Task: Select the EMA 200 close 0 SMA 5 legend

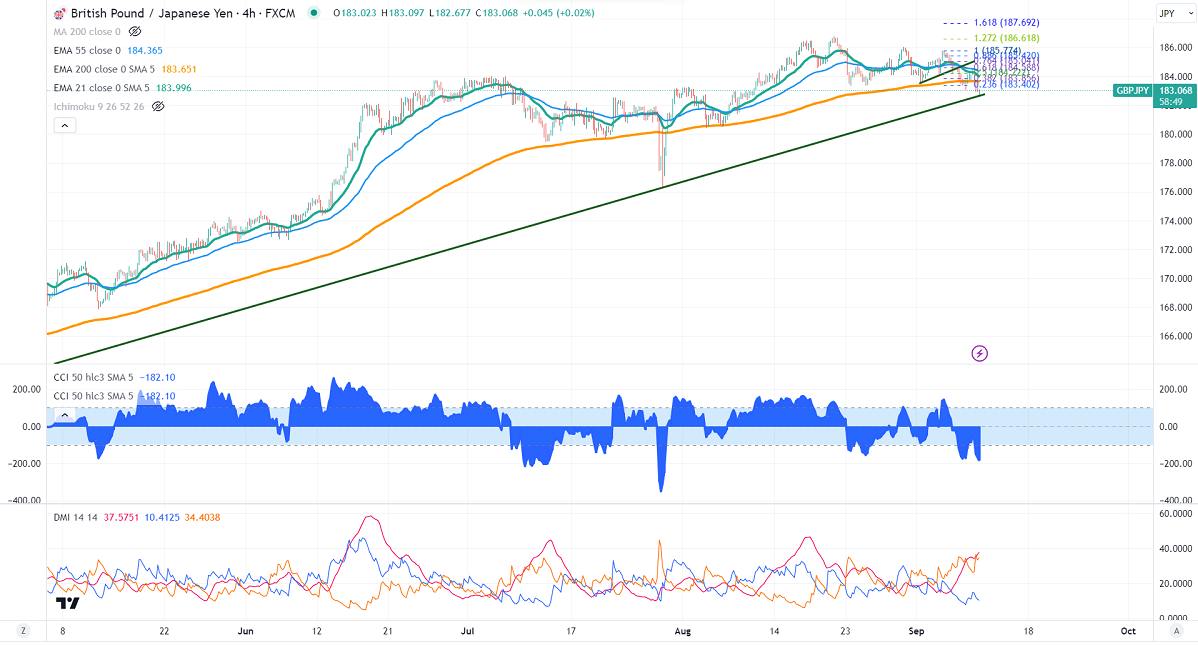Action: pos(104,69)
